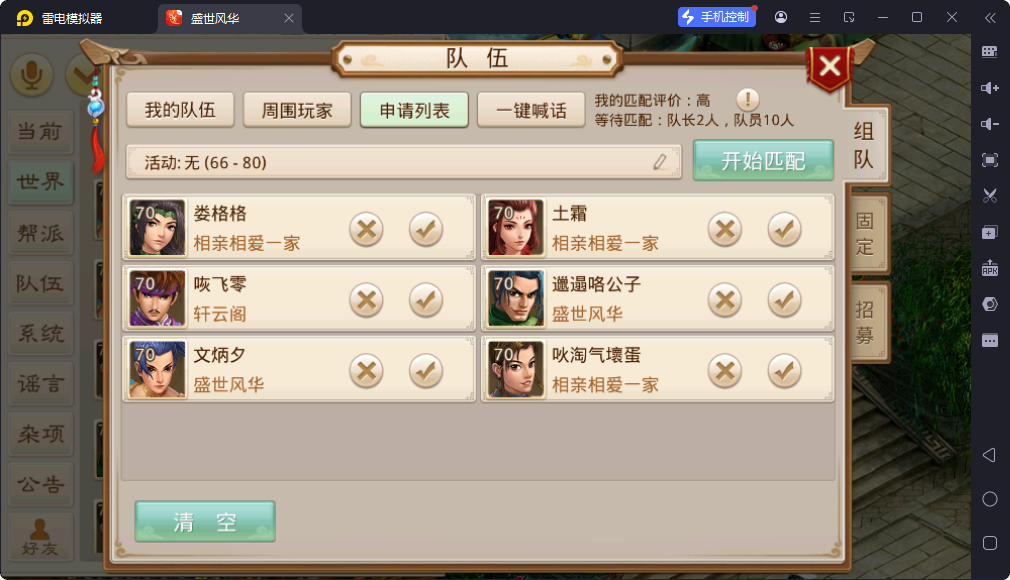Click the 开始匹配 button

click(x=763, y=161)
